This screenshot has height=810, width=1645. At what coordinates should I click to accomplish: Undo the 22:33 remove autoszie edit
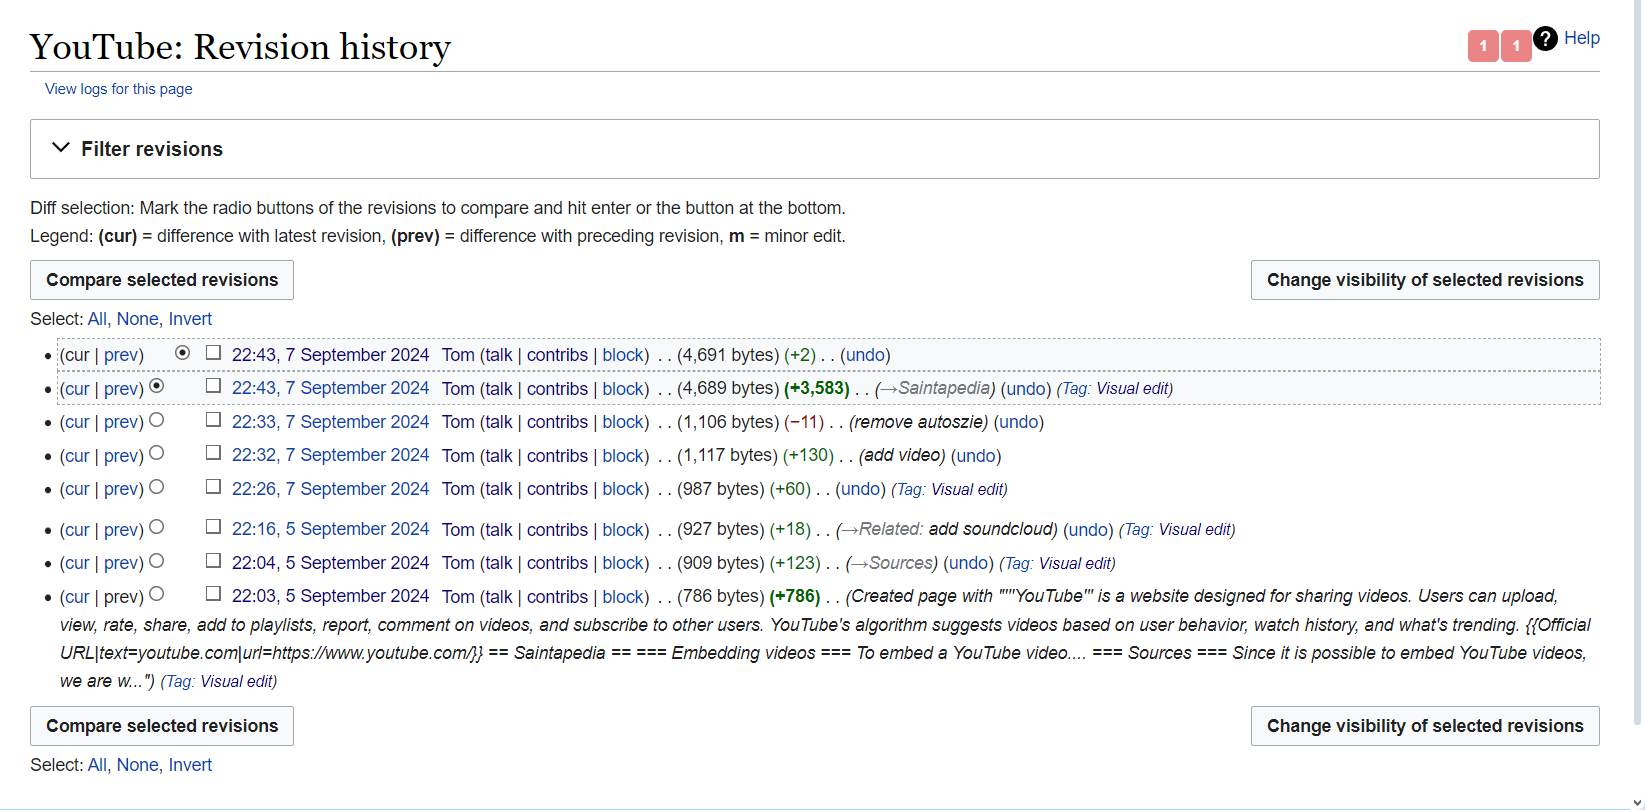click(1018, 422)
